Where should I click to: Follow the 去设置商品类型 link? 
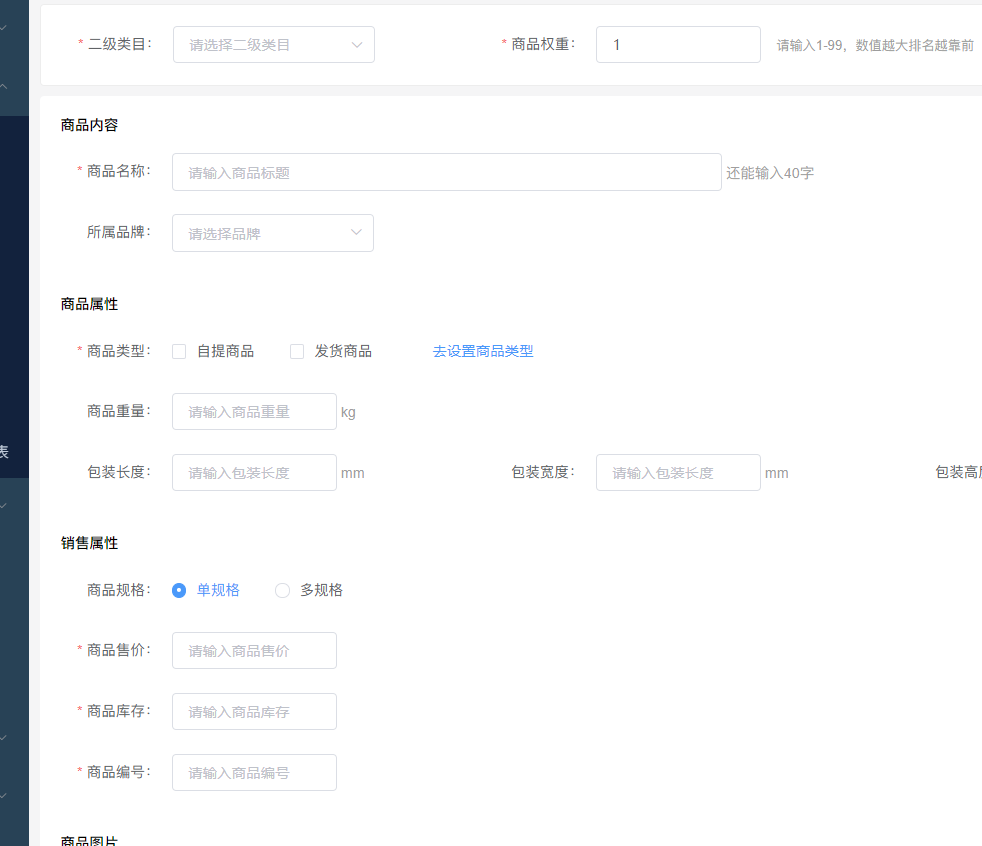(482, 351)
